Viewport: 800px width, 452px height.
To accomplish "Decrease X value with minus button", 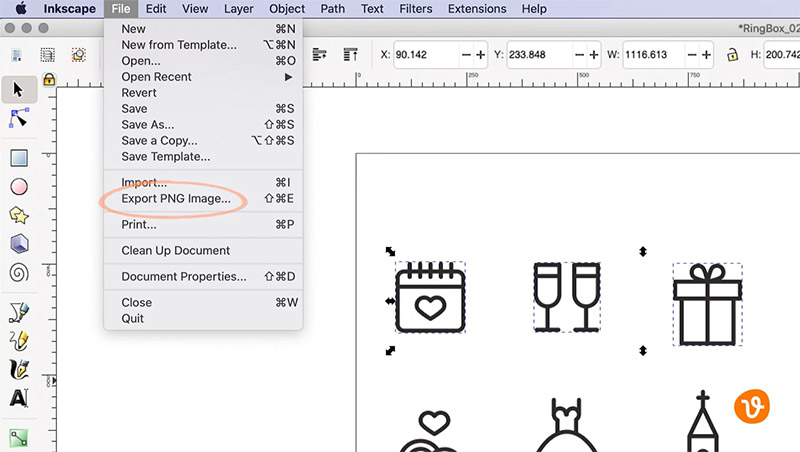I will tap(466, 54).
